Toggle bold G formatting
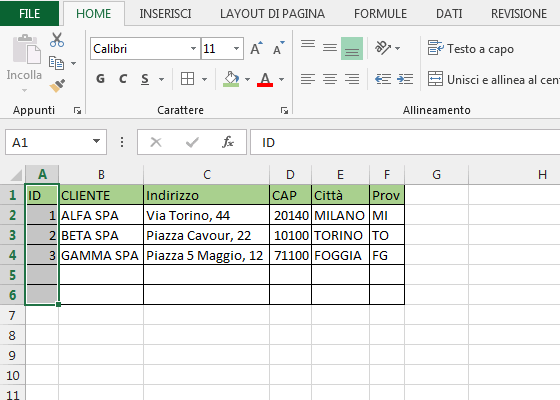This screenshot has height=400, width=560. pos(100,79)
